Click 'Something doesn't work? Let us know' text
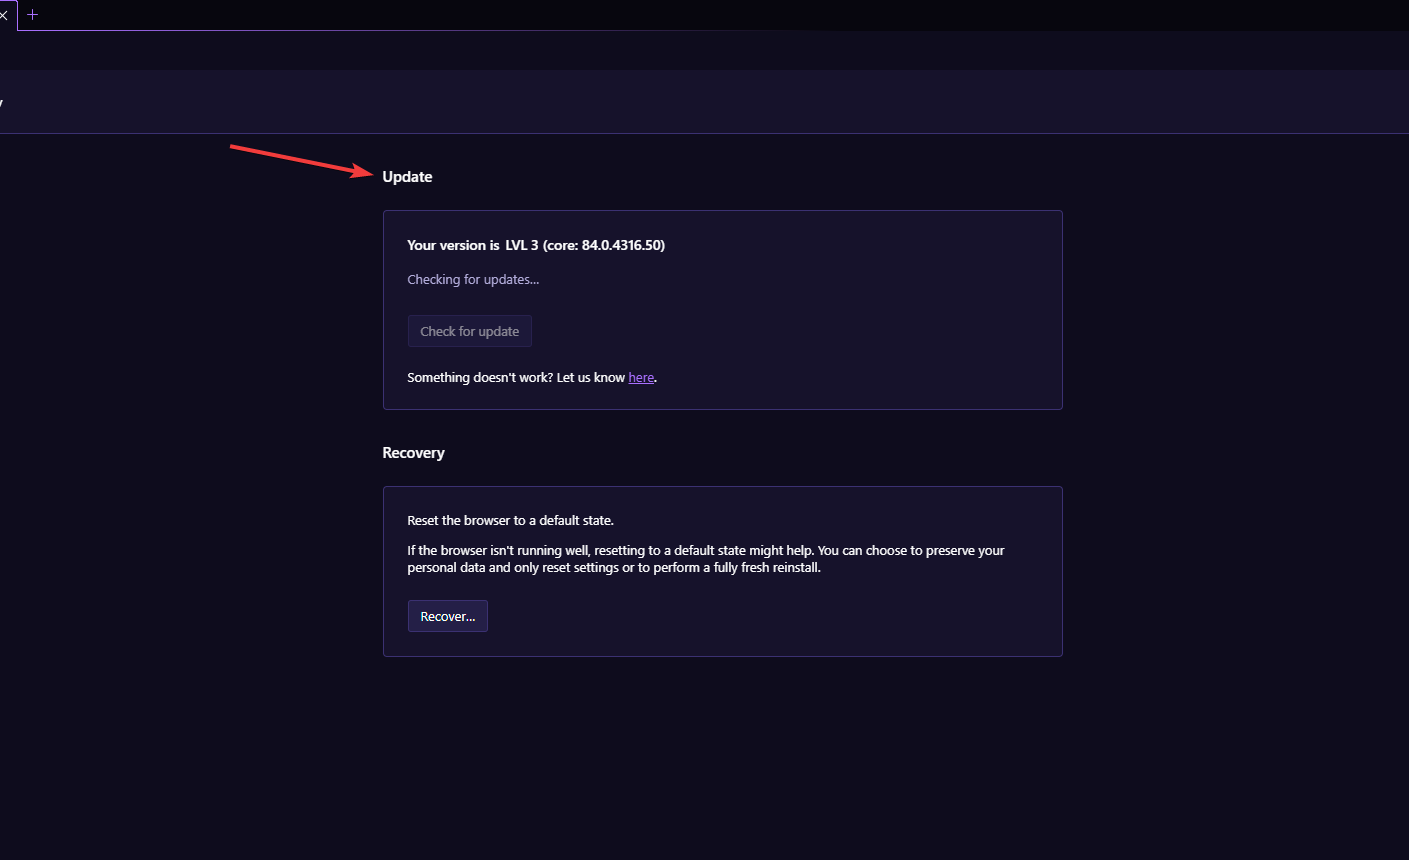The width and height of the screenshot is (1409, 860). (x=516, y=377)
